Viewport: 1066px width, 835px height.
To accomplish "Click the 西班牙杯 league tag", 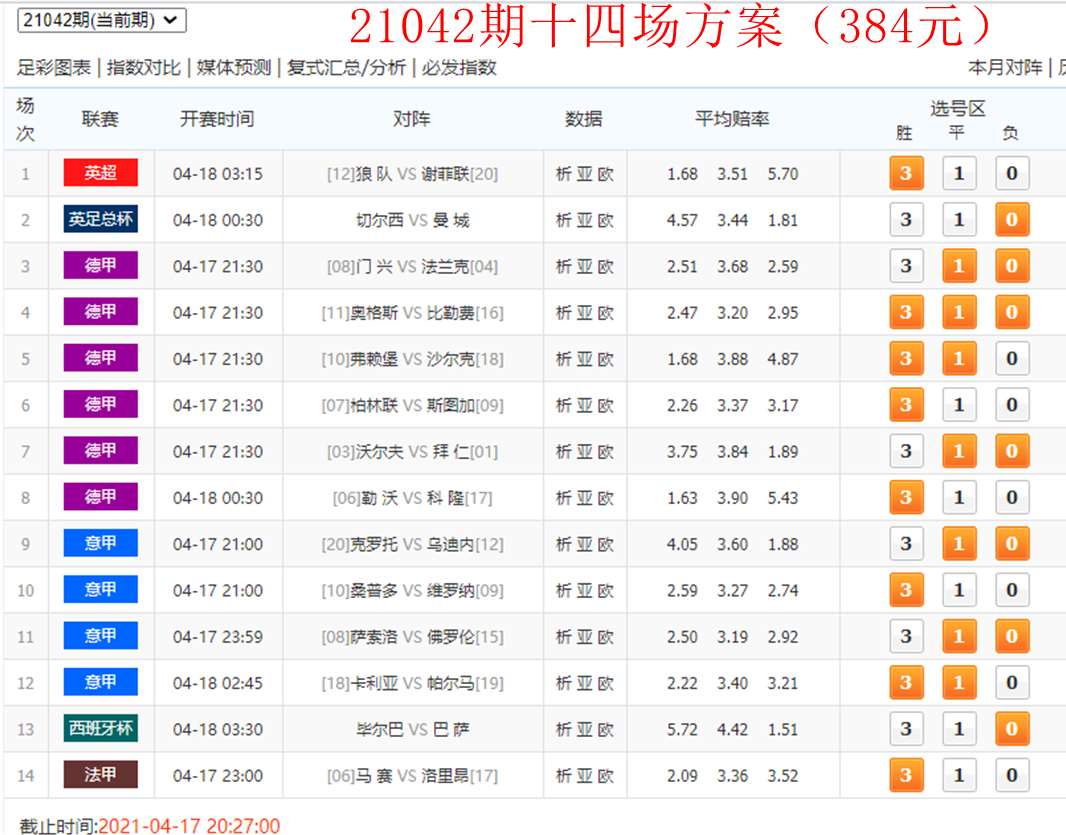I will click(x=101, y=728).
